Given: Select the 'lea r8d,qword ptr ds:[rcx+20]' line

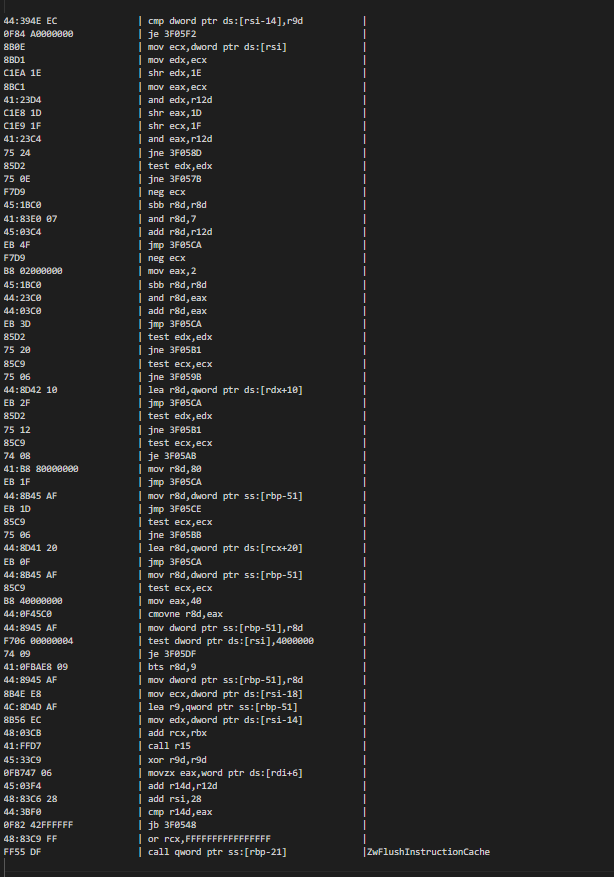Looking at the screenshot, I should click(x=225, y=548).
